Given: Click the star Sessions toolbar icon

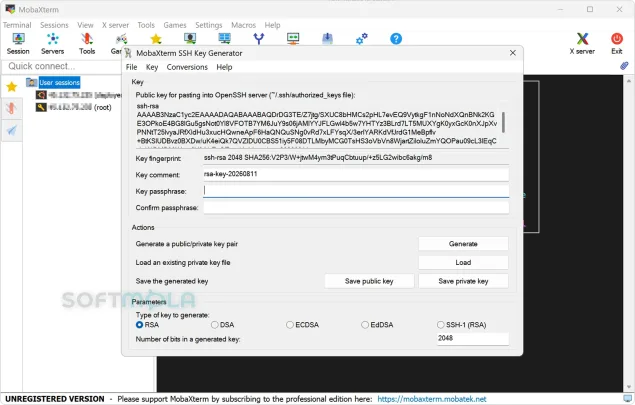Looking at the screenshot, I should [x=156, y=39].
